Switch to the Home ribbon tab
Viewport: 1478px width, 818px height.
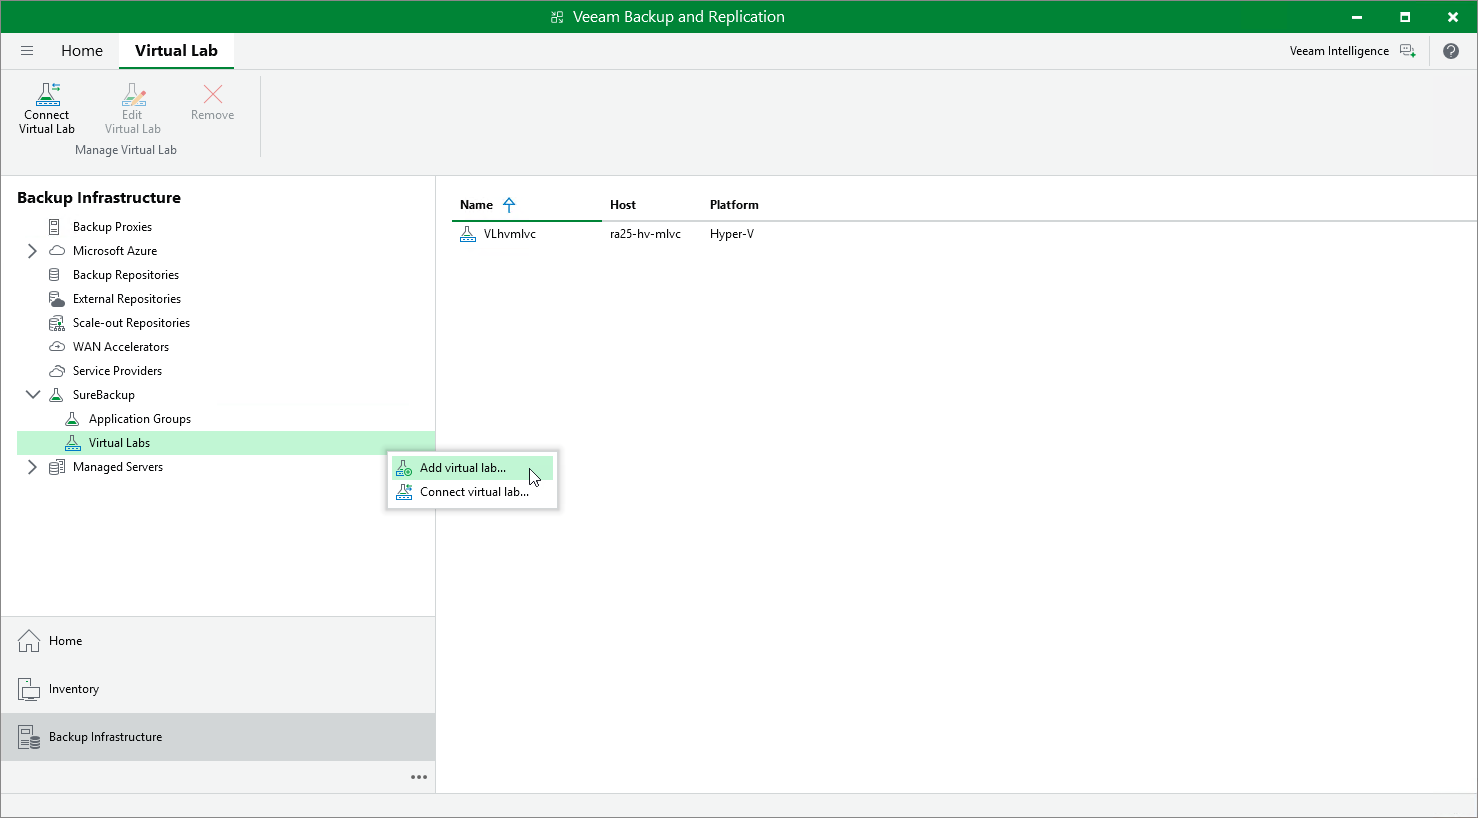[x=82, y=51]
